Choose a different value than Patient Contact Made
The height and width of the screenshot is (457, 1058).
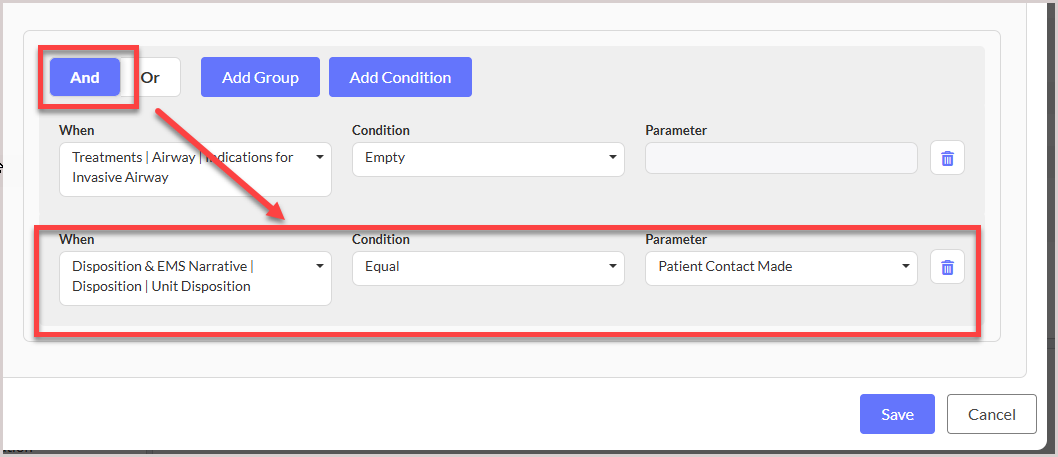pos(781,268)
